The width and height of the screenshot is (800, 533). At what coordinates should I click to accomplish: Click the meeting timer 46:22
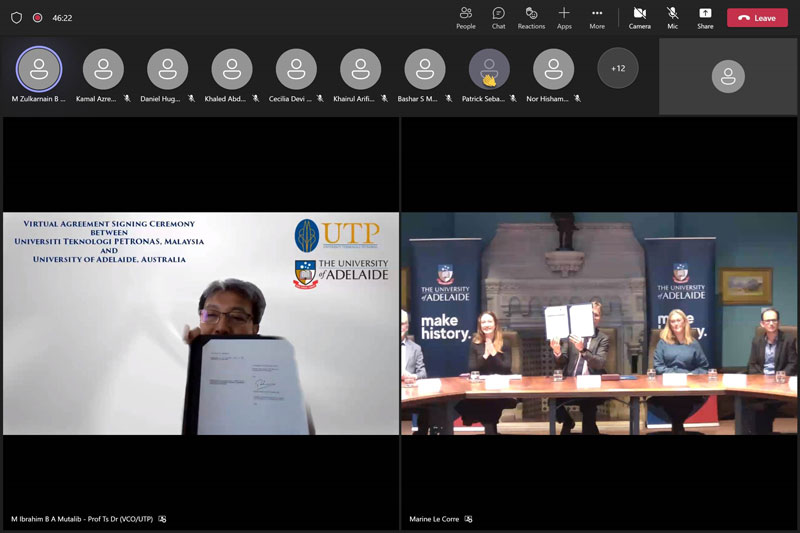(62, 18)
